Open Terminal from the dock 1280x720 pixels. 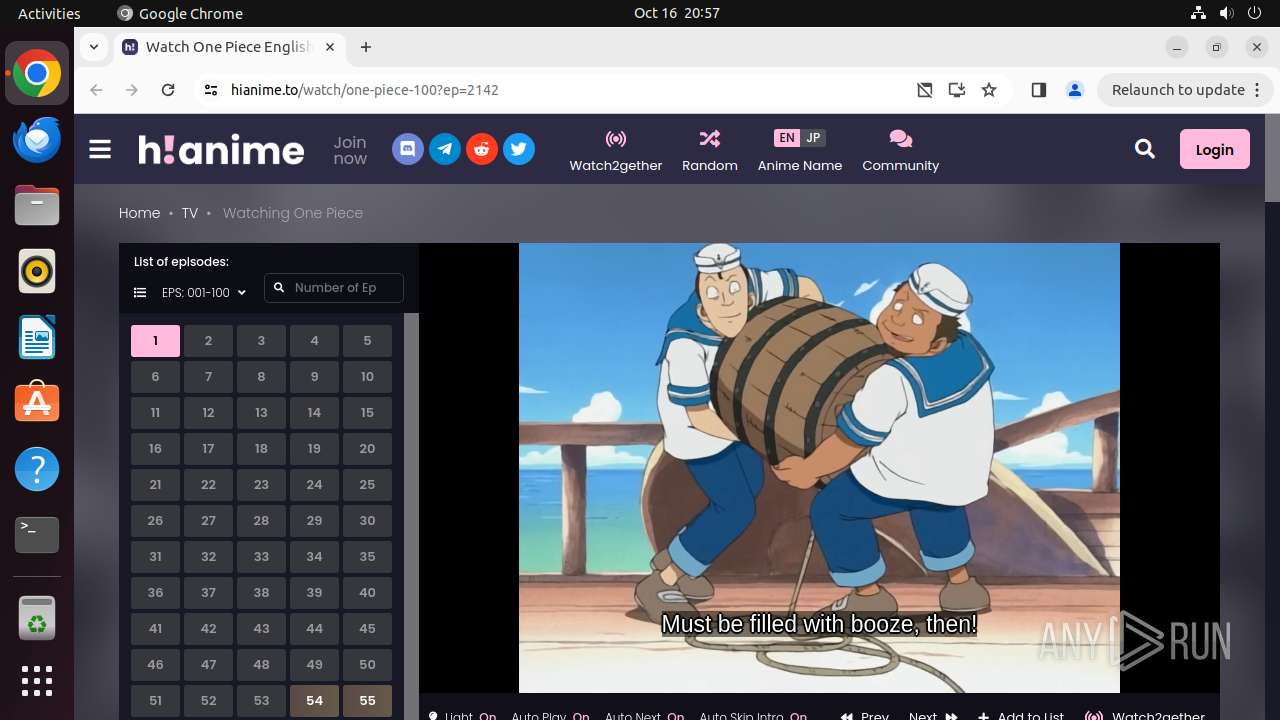coord(37,535)
